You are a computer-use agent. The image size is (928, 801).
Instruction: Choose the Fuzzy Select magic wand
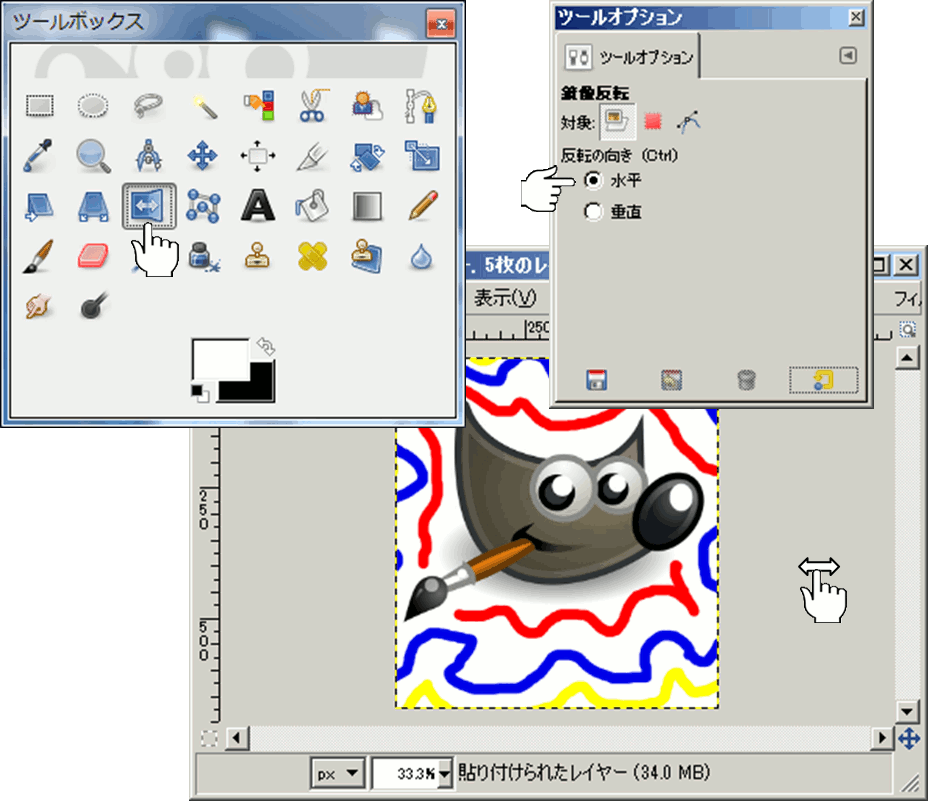(204, 104)
